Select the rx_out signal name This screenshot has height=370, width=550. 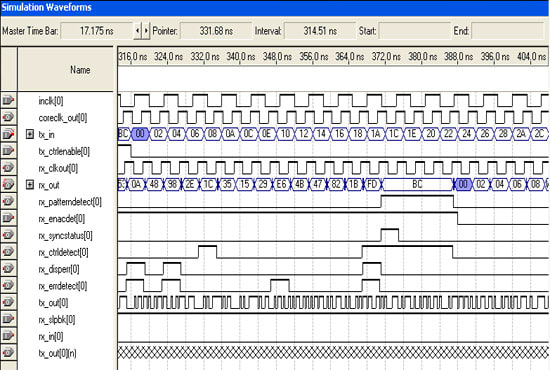pos(49,185)
